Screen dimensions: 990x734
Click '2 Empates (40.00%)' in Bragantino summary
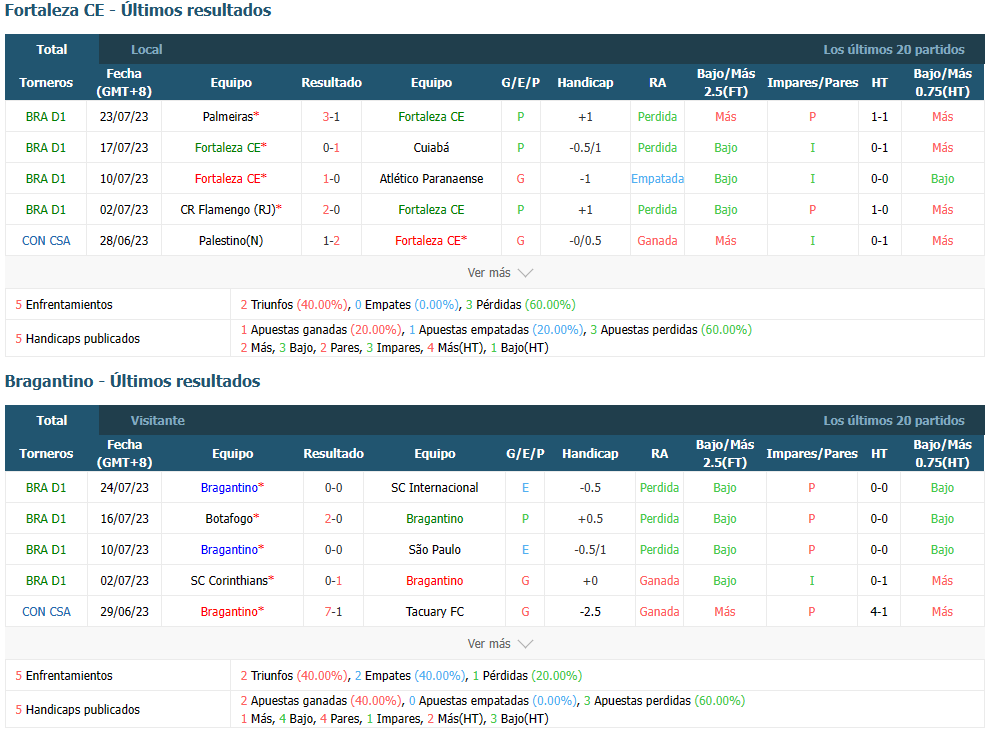(x=410, y=676)
